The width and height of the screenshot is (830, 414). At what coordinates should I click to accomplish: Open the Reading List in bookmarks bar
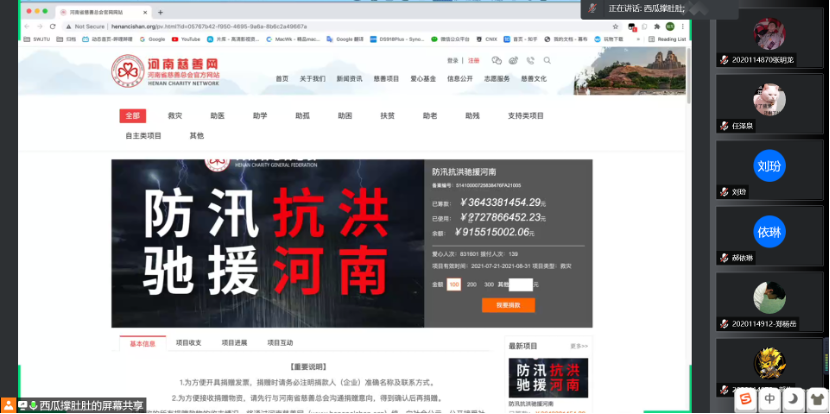667,39
